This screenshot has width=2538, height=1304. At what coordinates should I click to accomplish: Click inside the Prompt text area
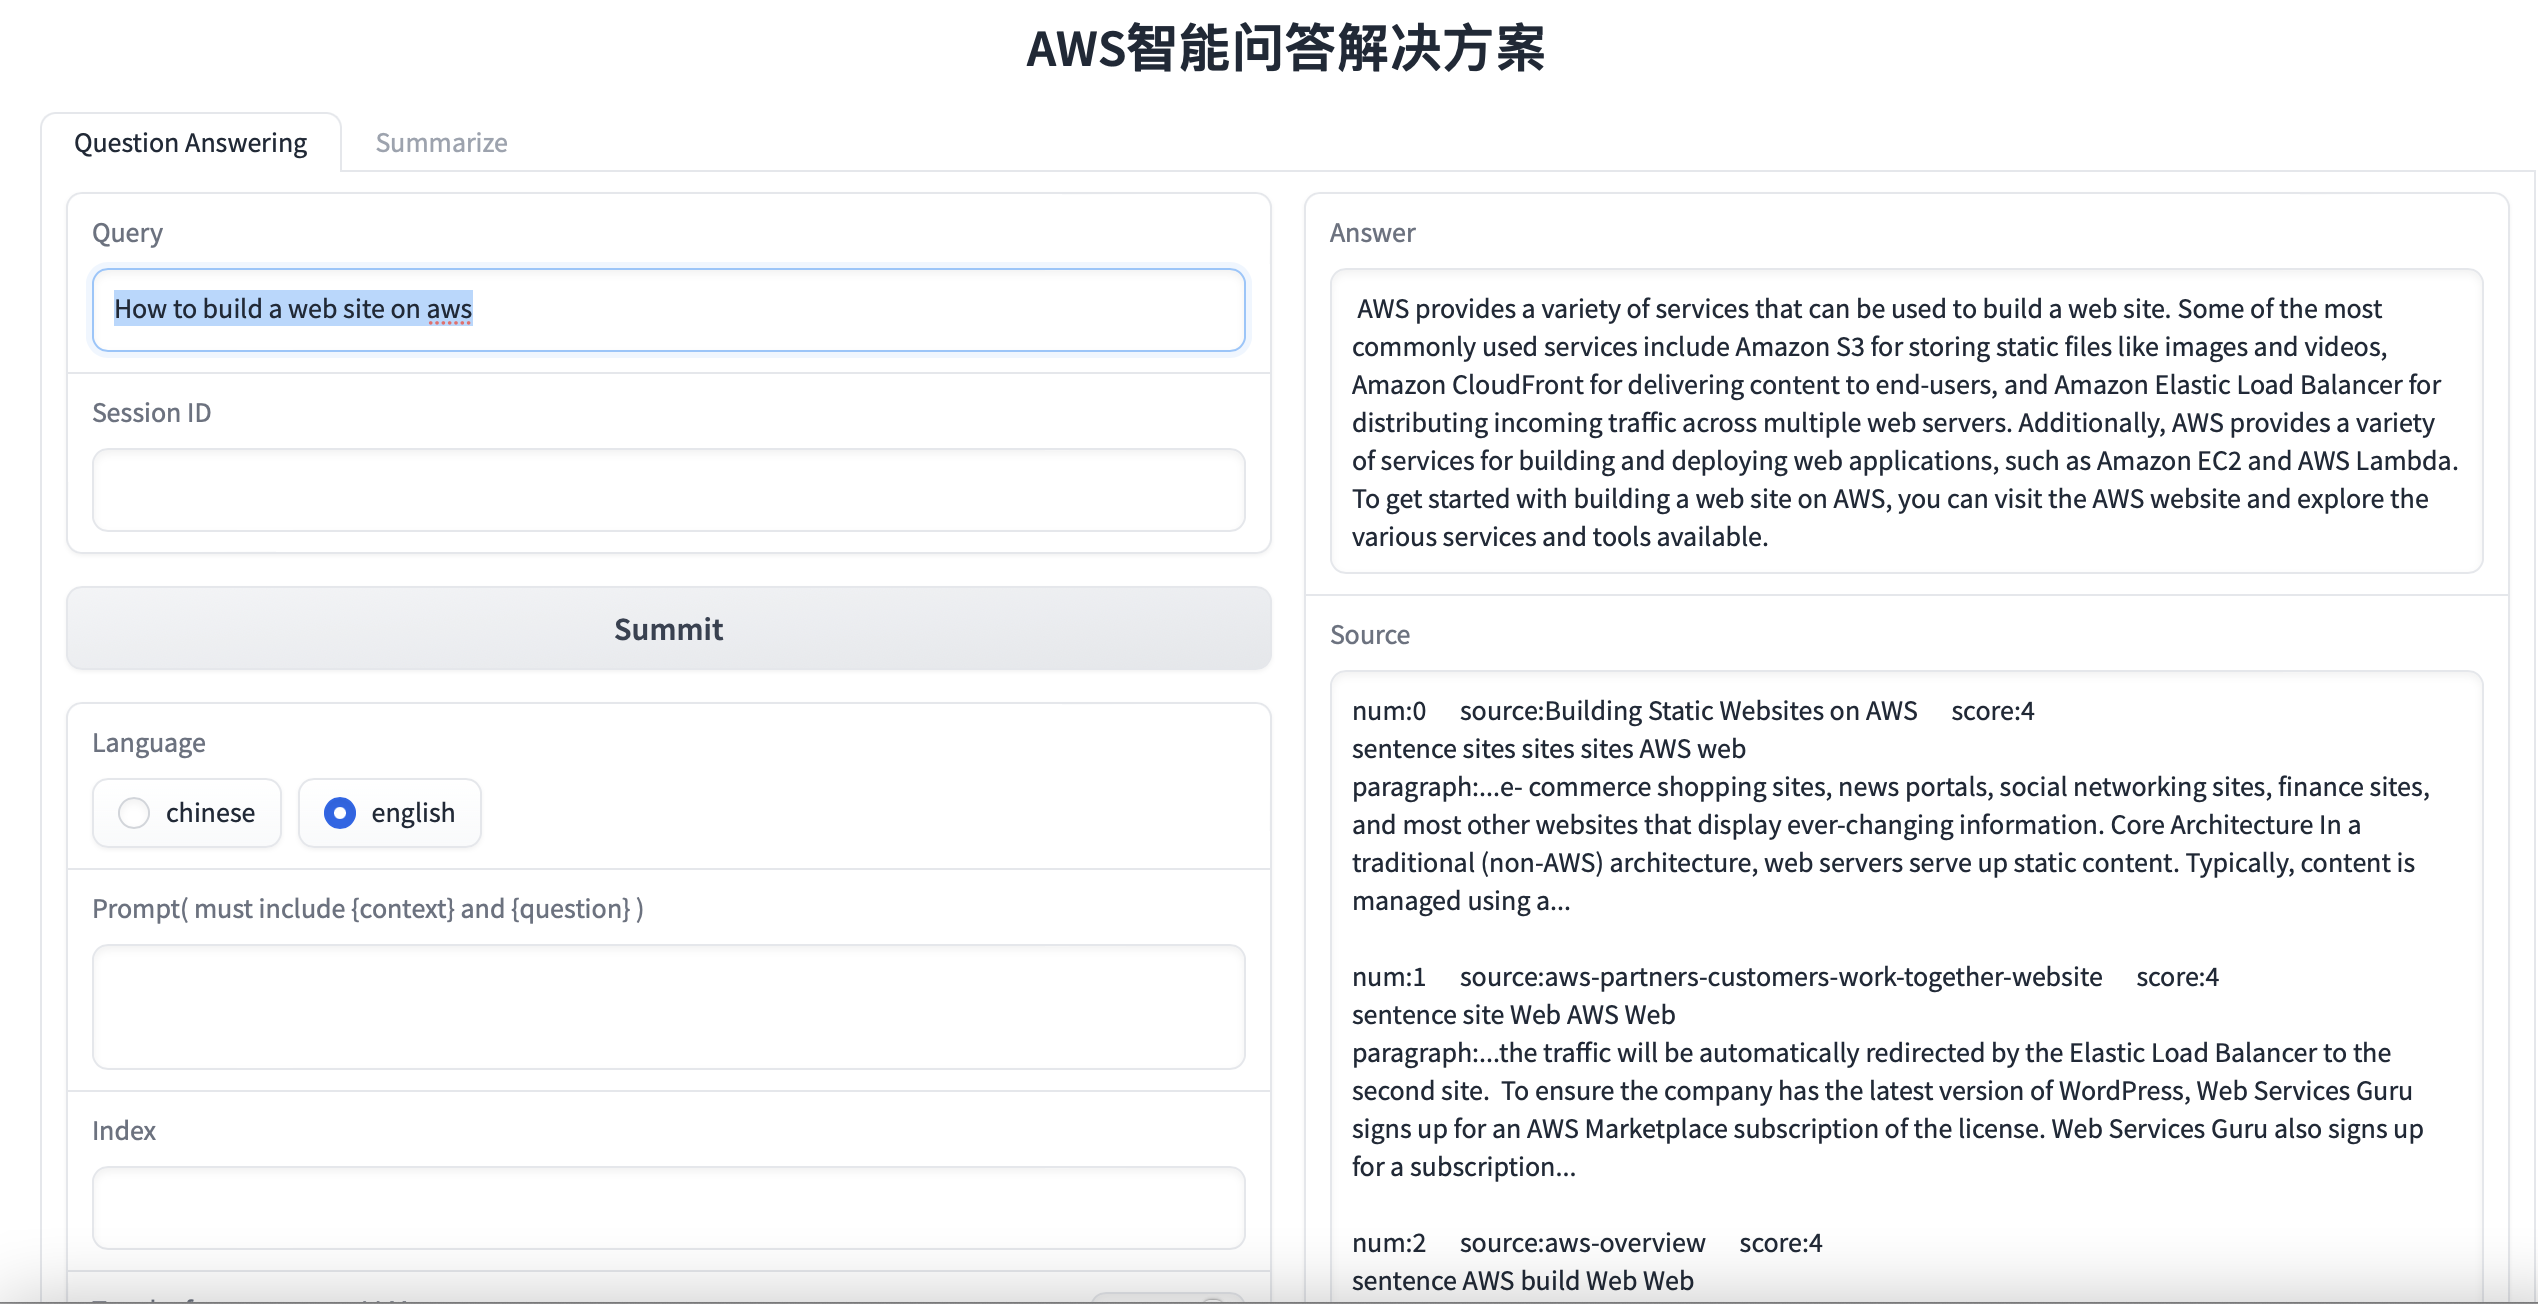667,1006
